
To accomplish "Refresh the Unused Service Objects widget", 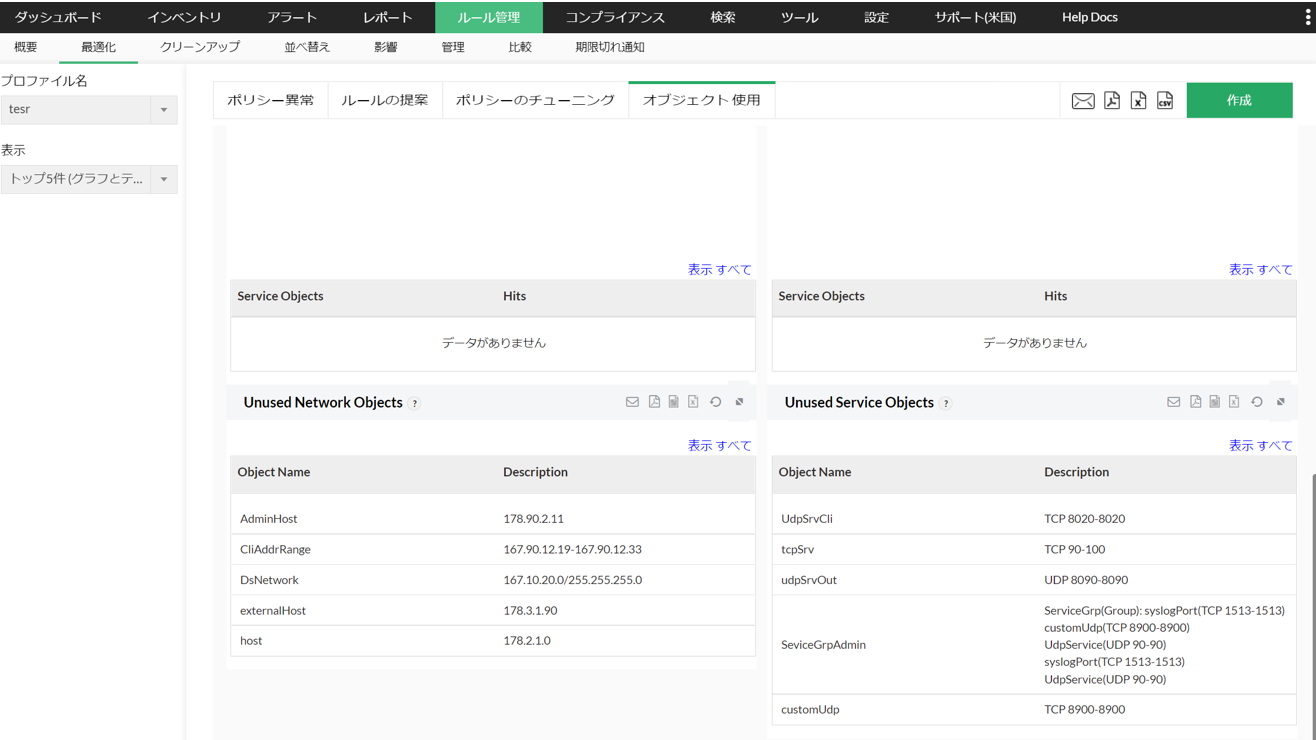I will 1257,402.
